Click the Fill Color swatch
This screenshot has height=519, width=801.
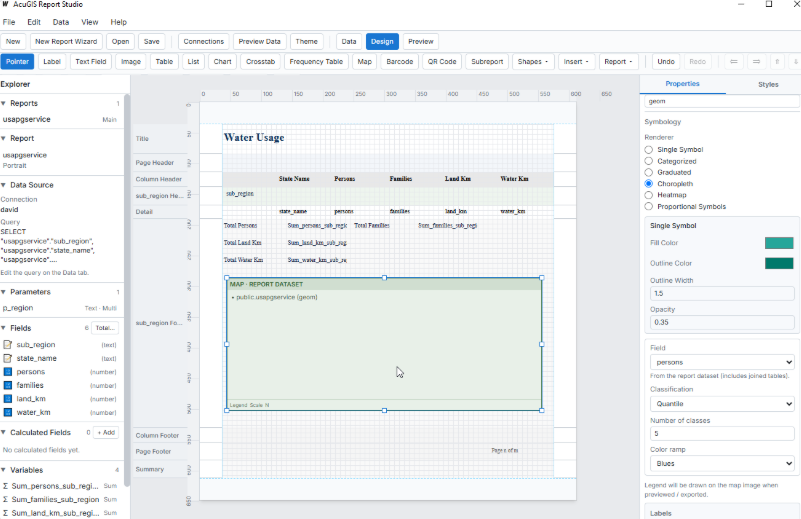[x=779, y=243]
